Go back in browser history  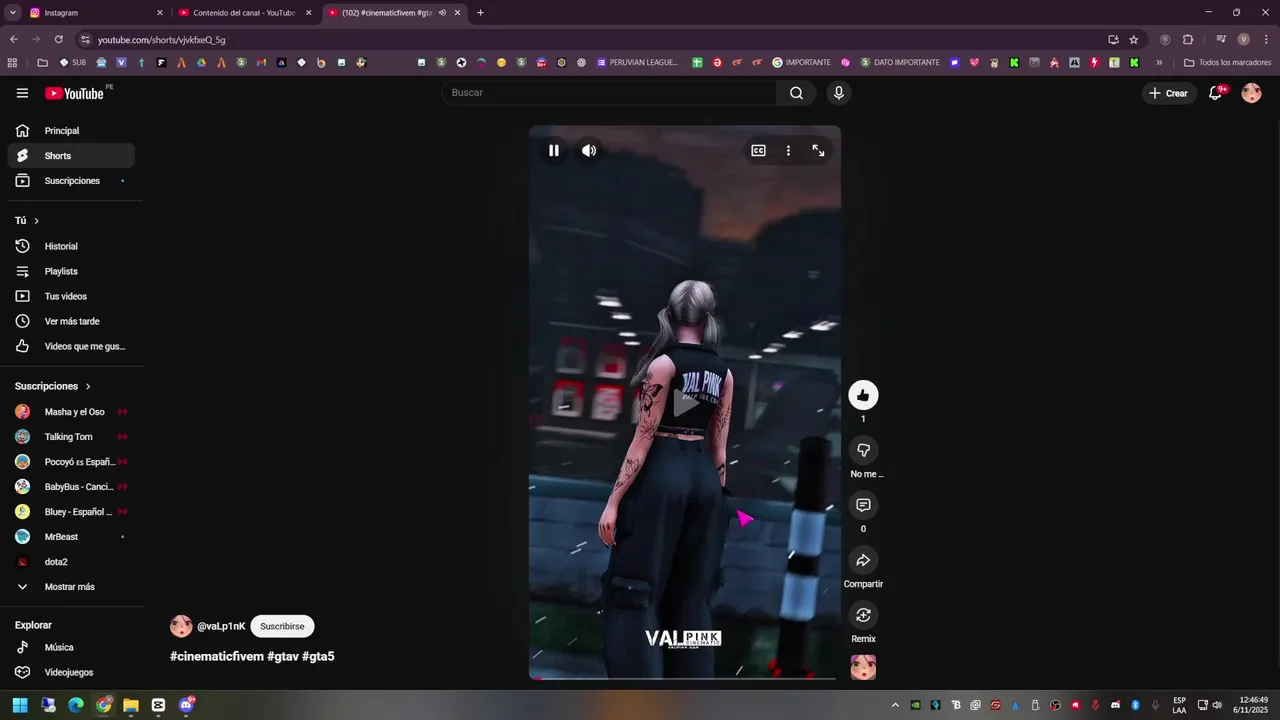[13, 39]
